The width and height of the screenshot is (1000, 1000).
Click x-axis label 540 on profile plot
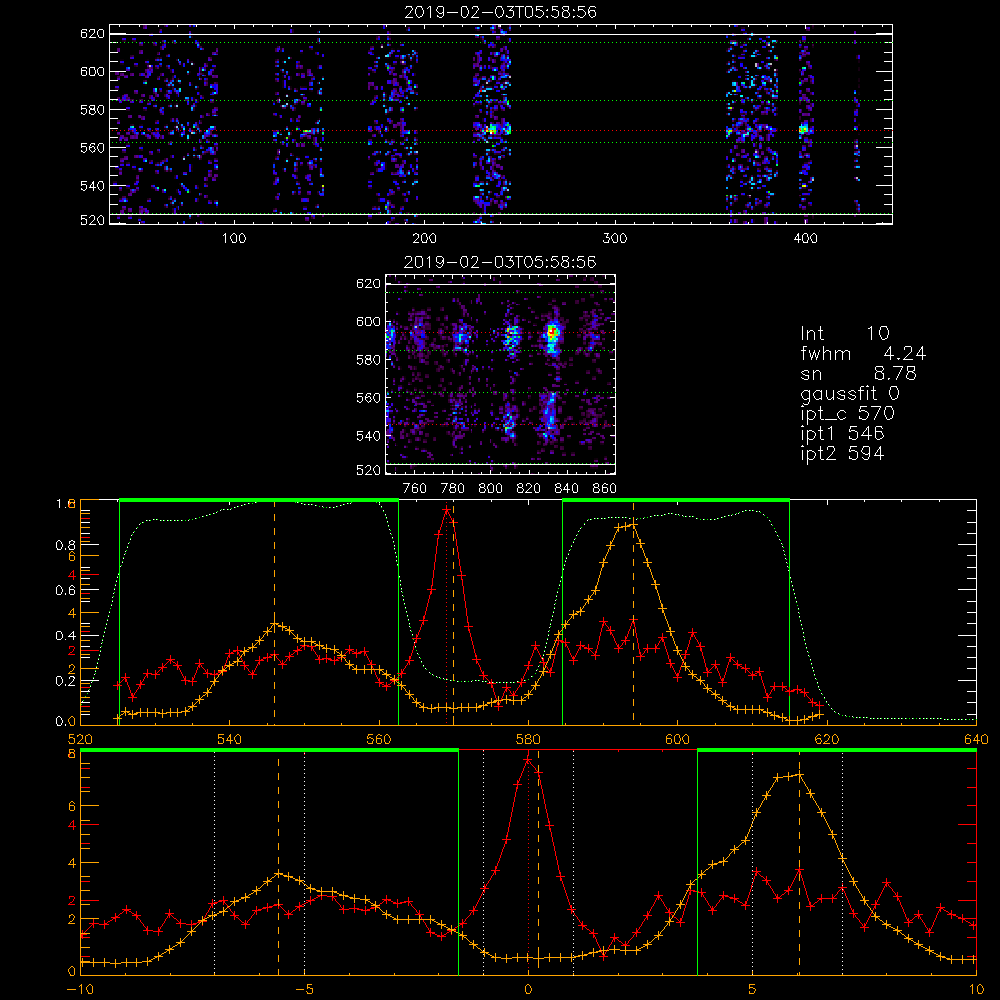[230, 739]
